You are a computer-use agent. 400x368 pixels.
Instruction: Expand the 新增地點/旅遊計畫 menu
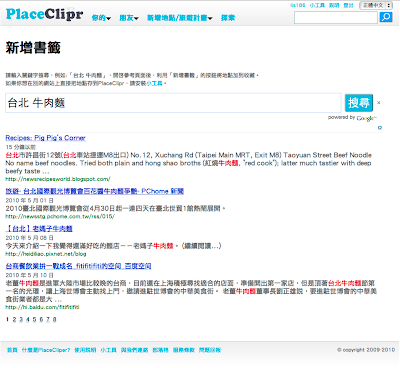coord(180,18)
